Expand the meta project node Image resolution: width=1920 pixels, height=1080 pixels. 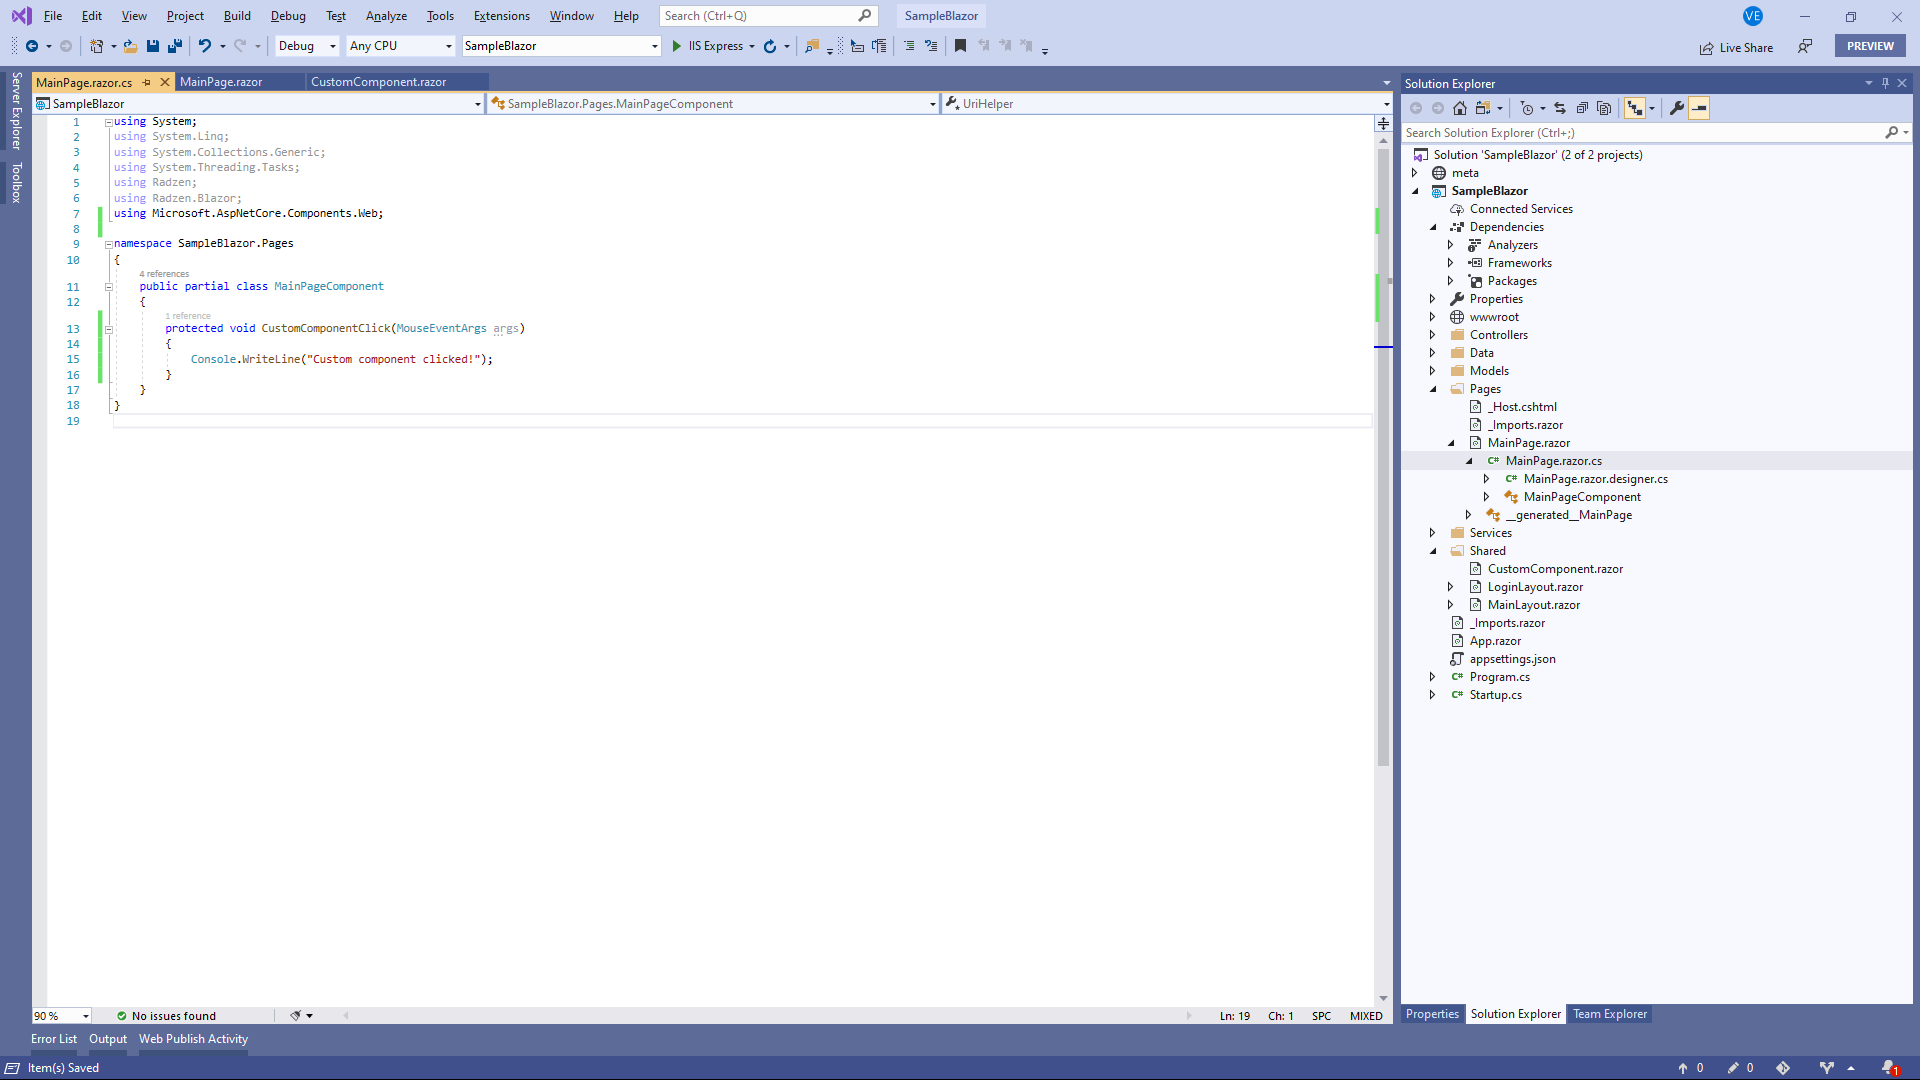(1415, 173)
